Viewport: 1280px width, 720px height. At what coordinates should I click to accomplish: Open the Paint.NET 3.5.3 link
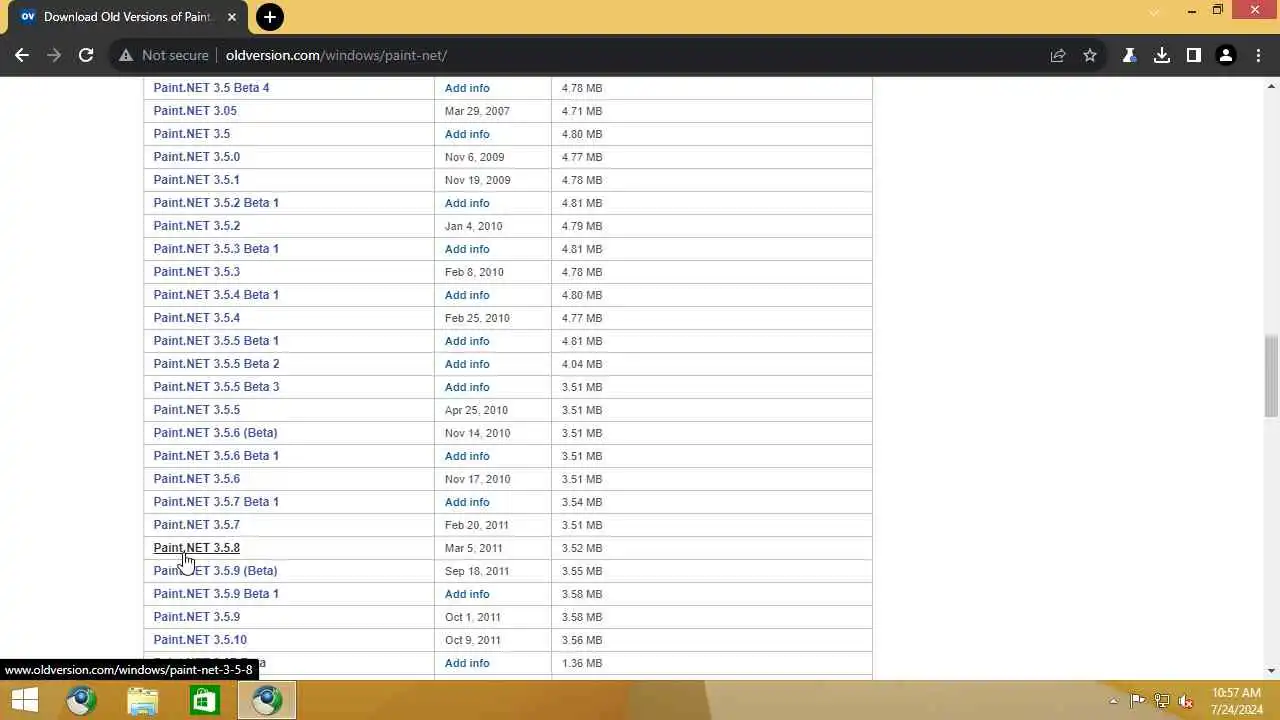click(x=196, y=272)
